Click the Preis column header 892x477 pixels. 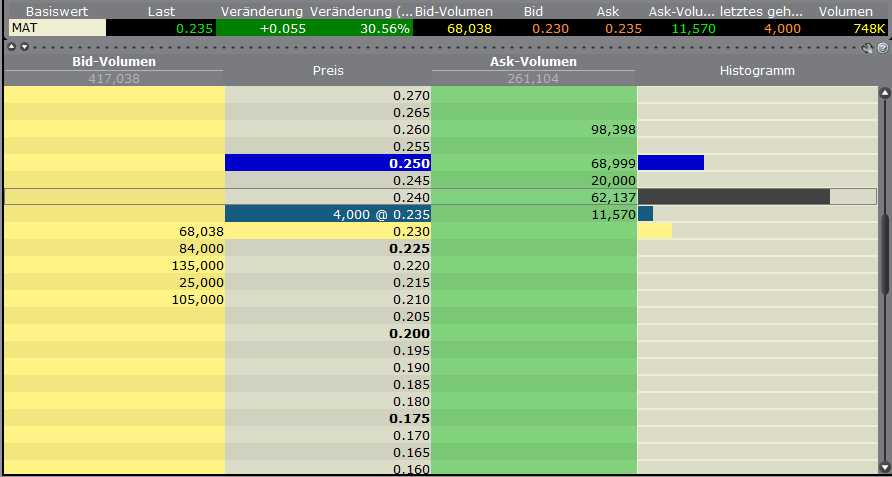(x=328, y=71)
